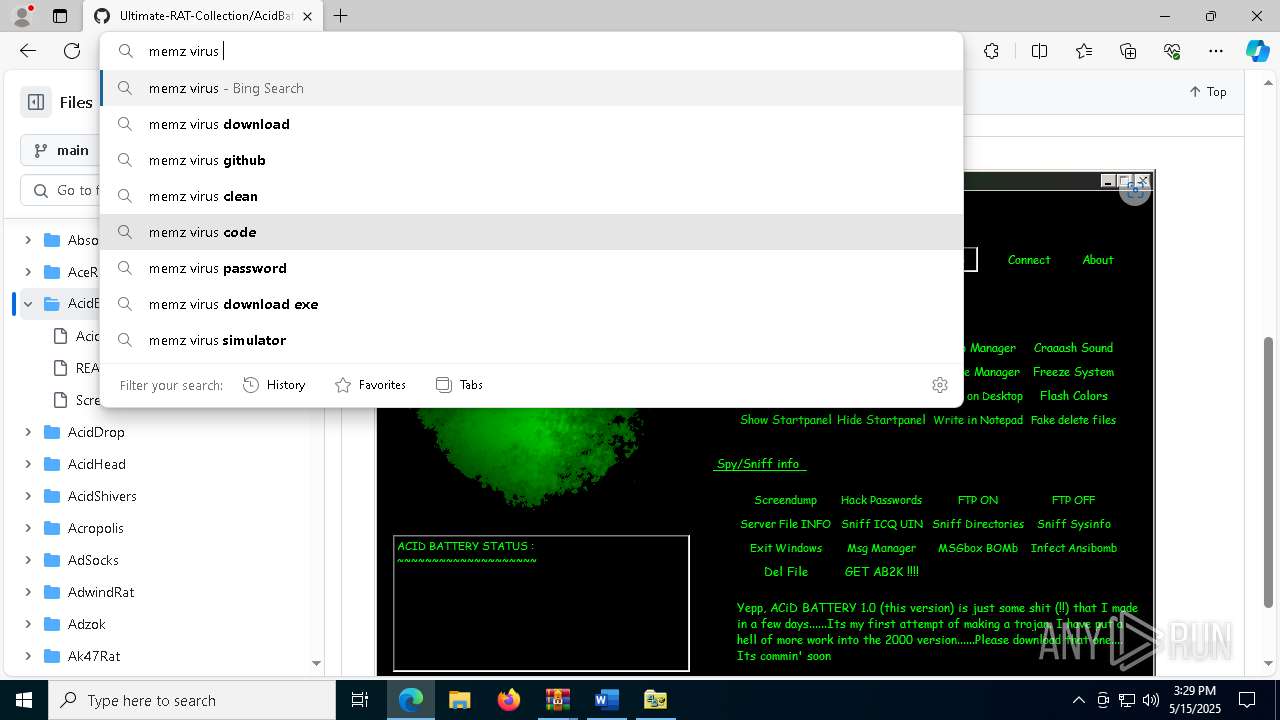Open the Extensions puzzle icon
Screen dimensions: 1280x720
click(x=991, y=51)
